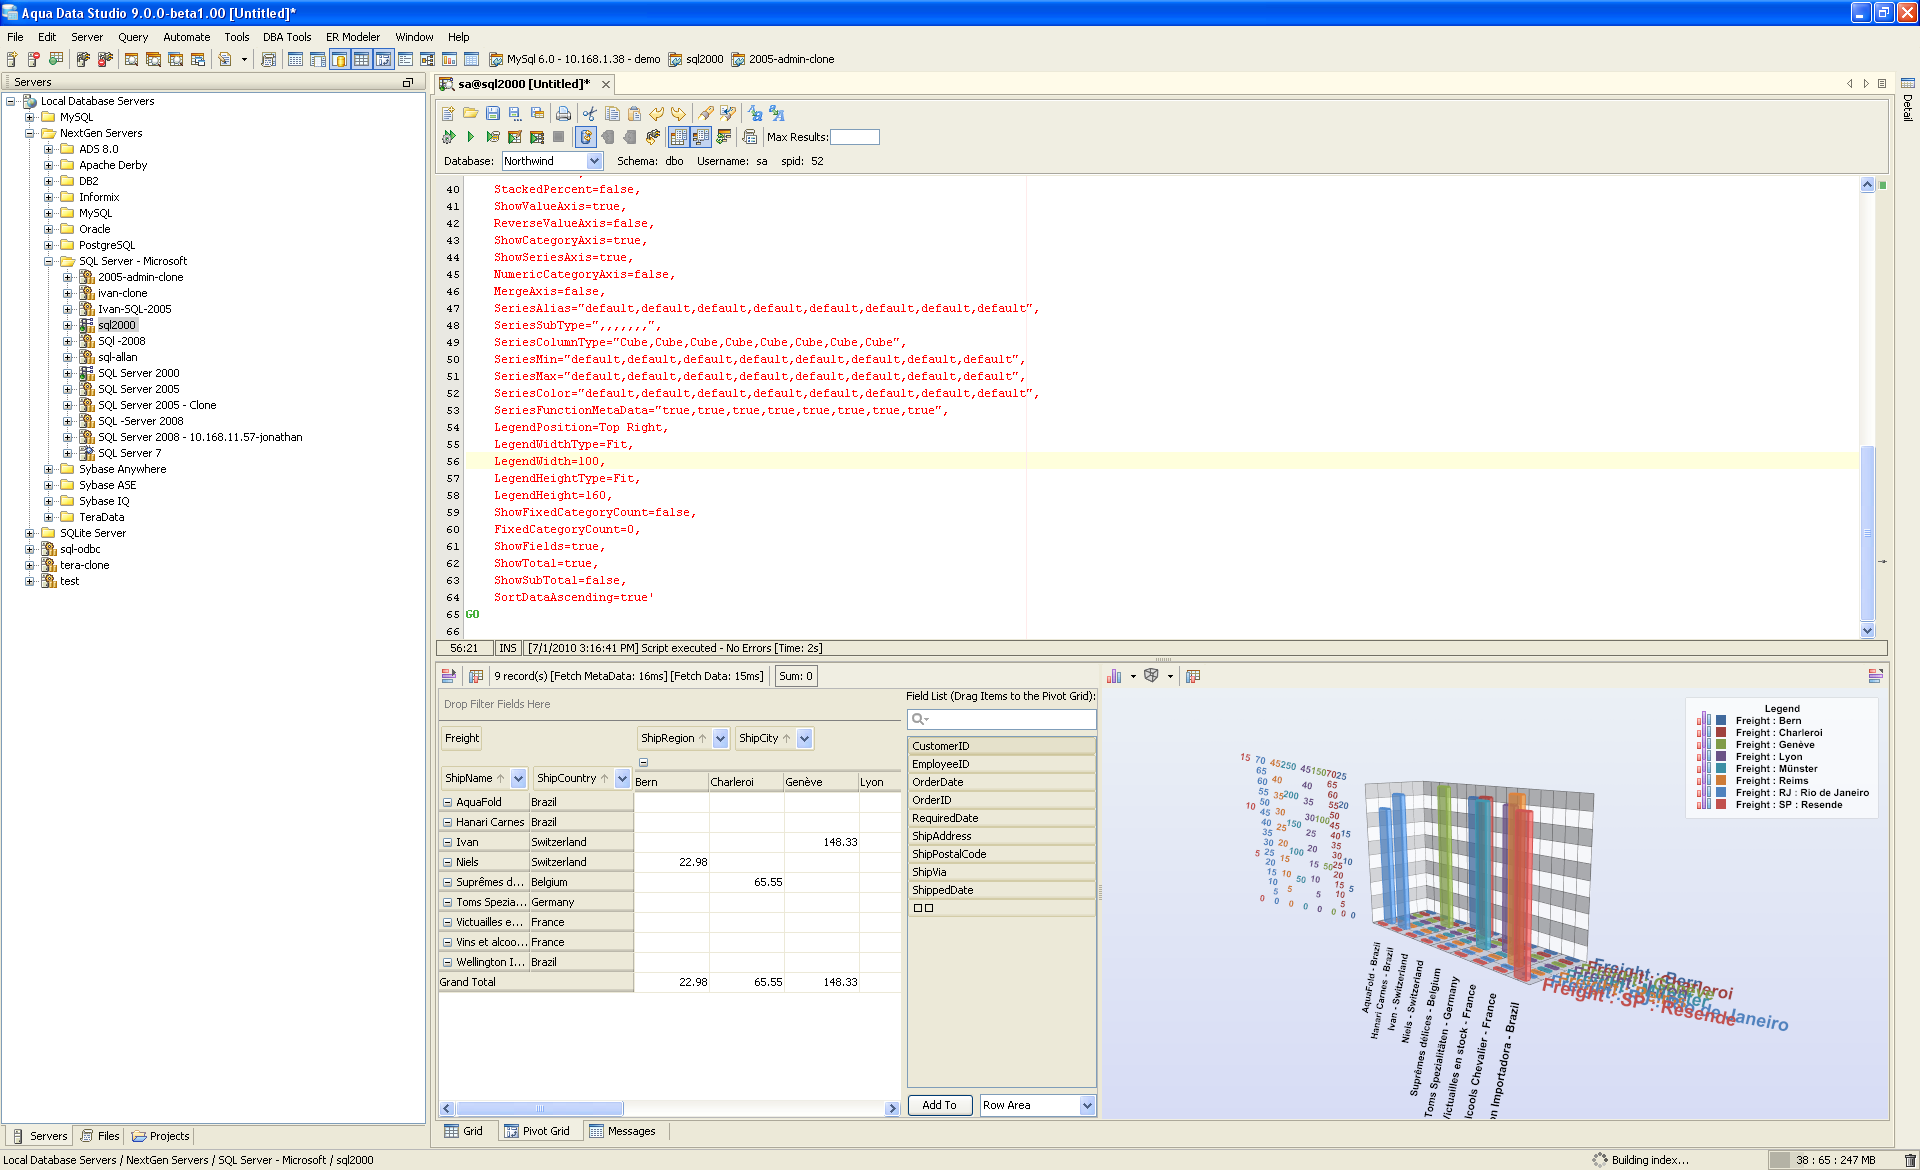This screenshot has width=1920, height=1170.
Task: Click the Add To button
Action: point(939,1105)
